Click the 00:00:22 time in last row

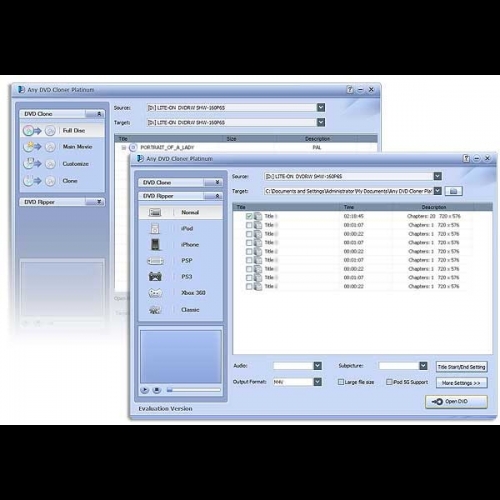(353, 286)
